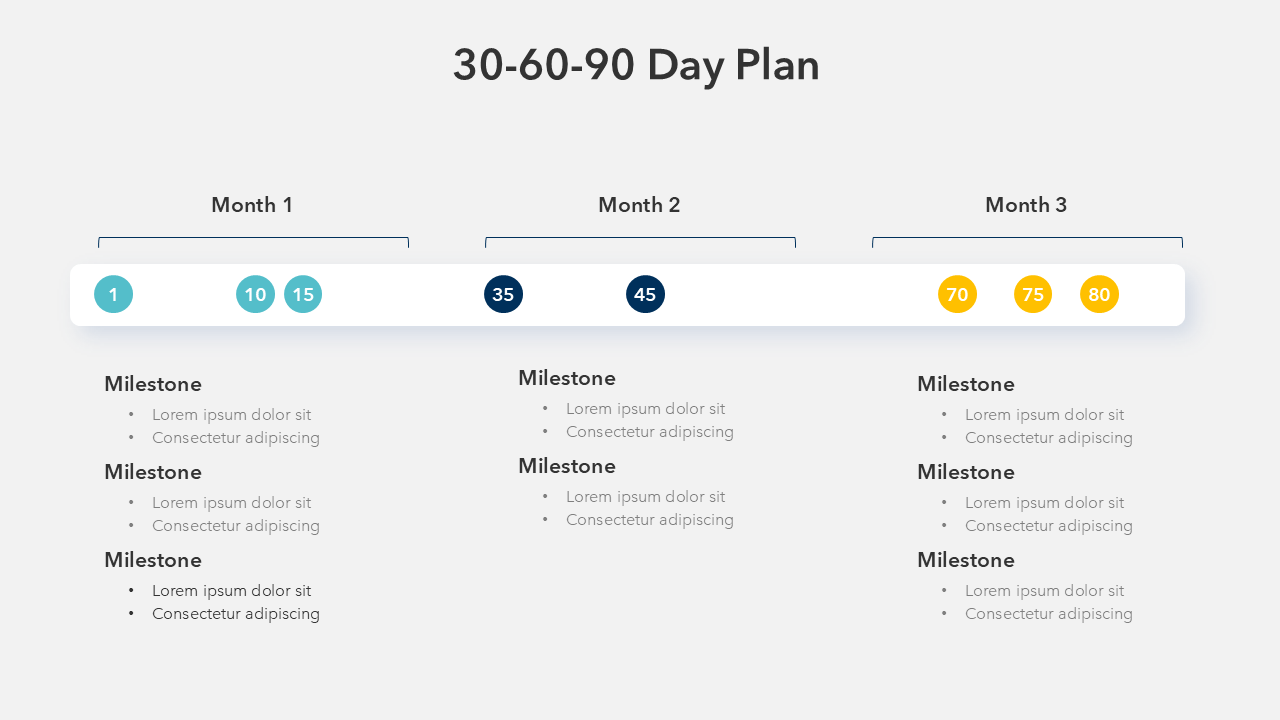Click the dark "Consectetur adipiscing" bullet text
The height and width of the screenshot is (720, 1280).
point(236,614)
